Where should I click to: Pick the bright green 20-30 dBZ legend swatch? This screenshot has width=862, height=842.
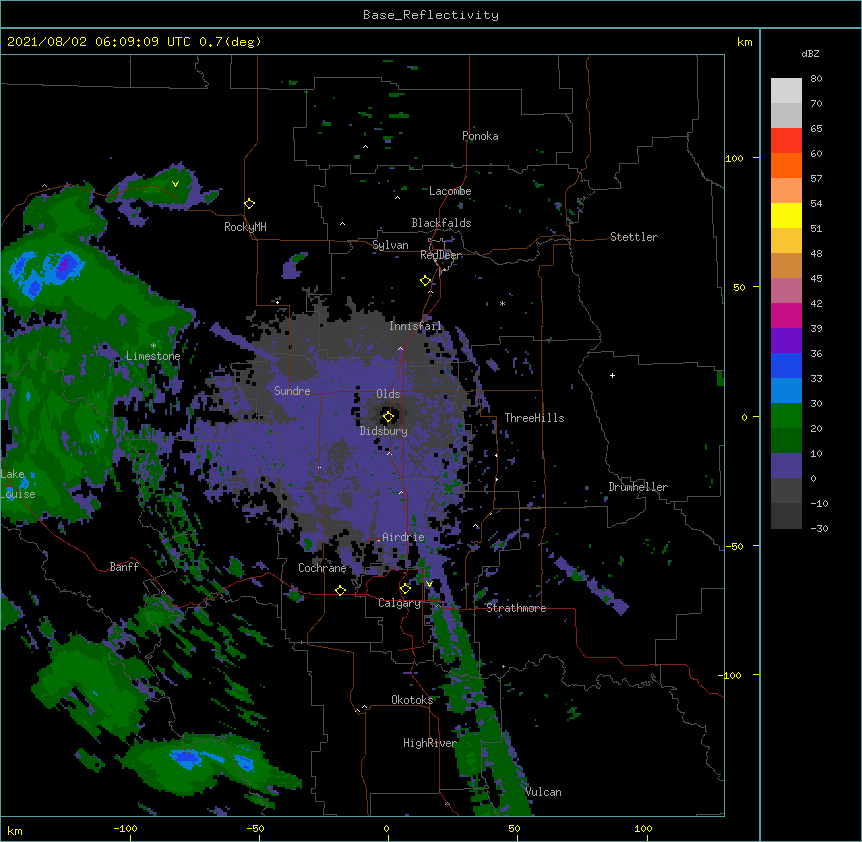tap(786, 416)
